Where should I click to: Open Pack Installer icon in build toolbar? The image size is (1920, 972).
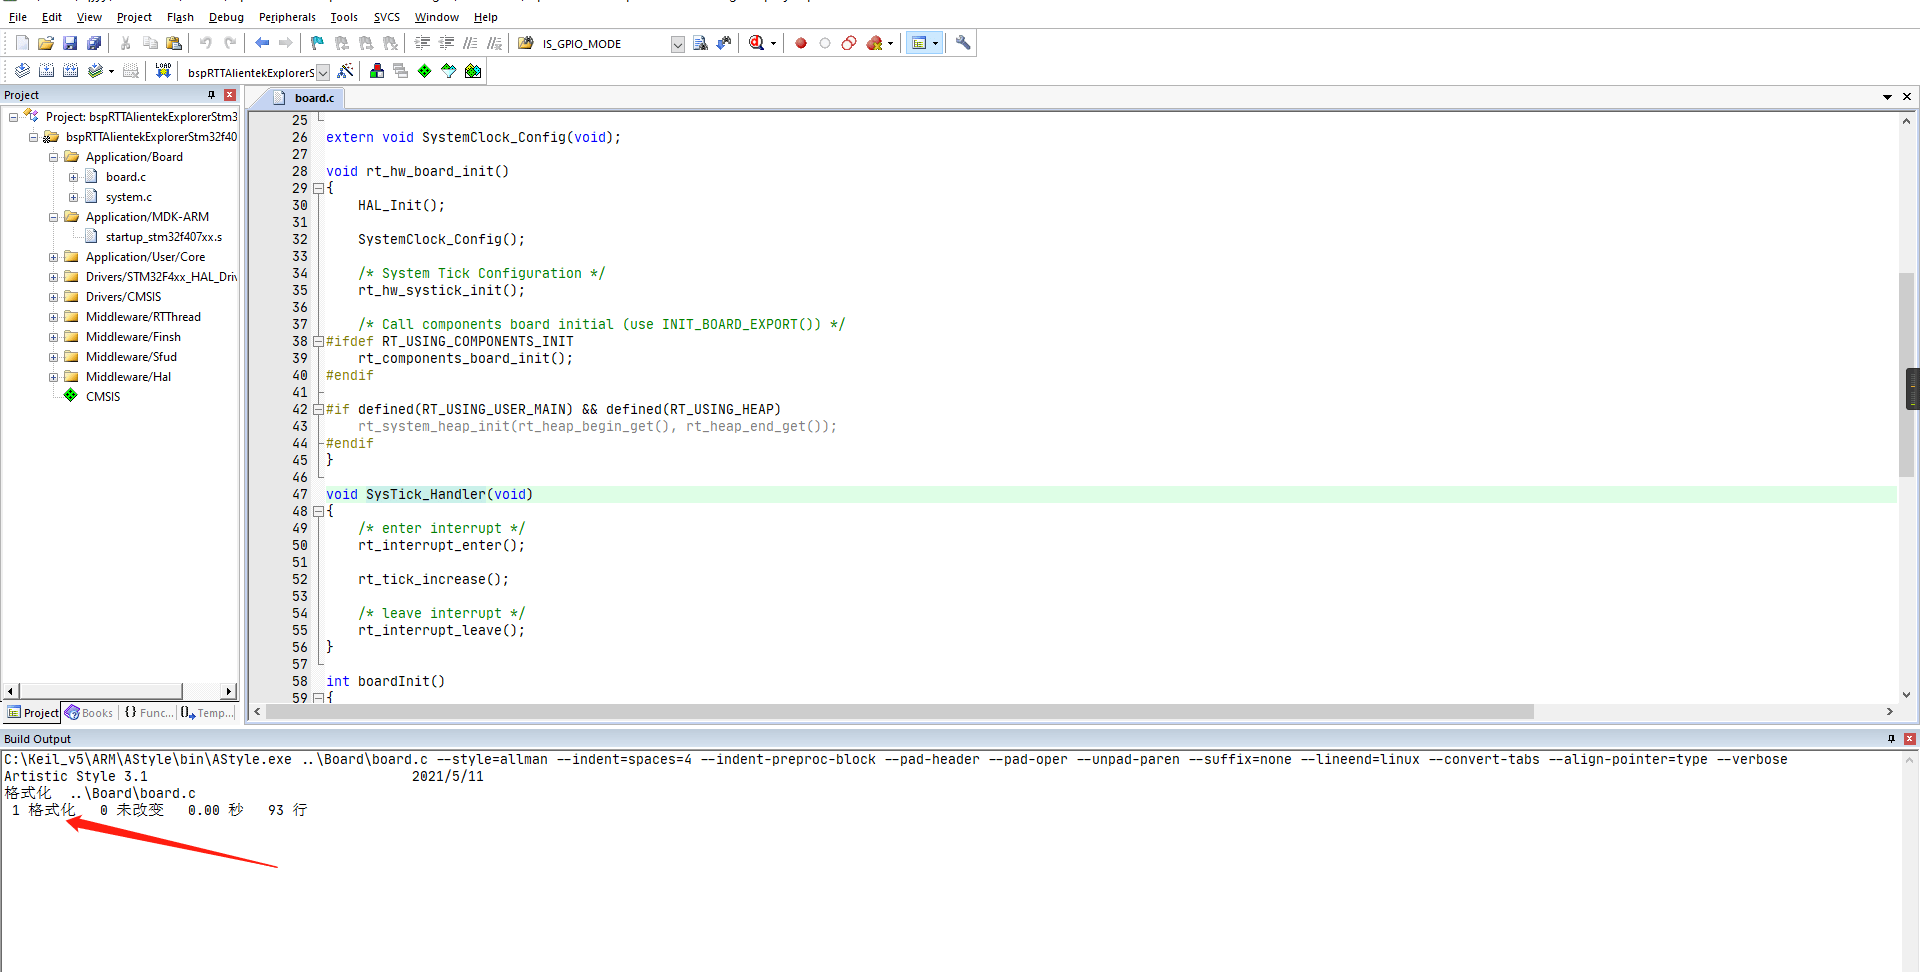tap(473, 71)
